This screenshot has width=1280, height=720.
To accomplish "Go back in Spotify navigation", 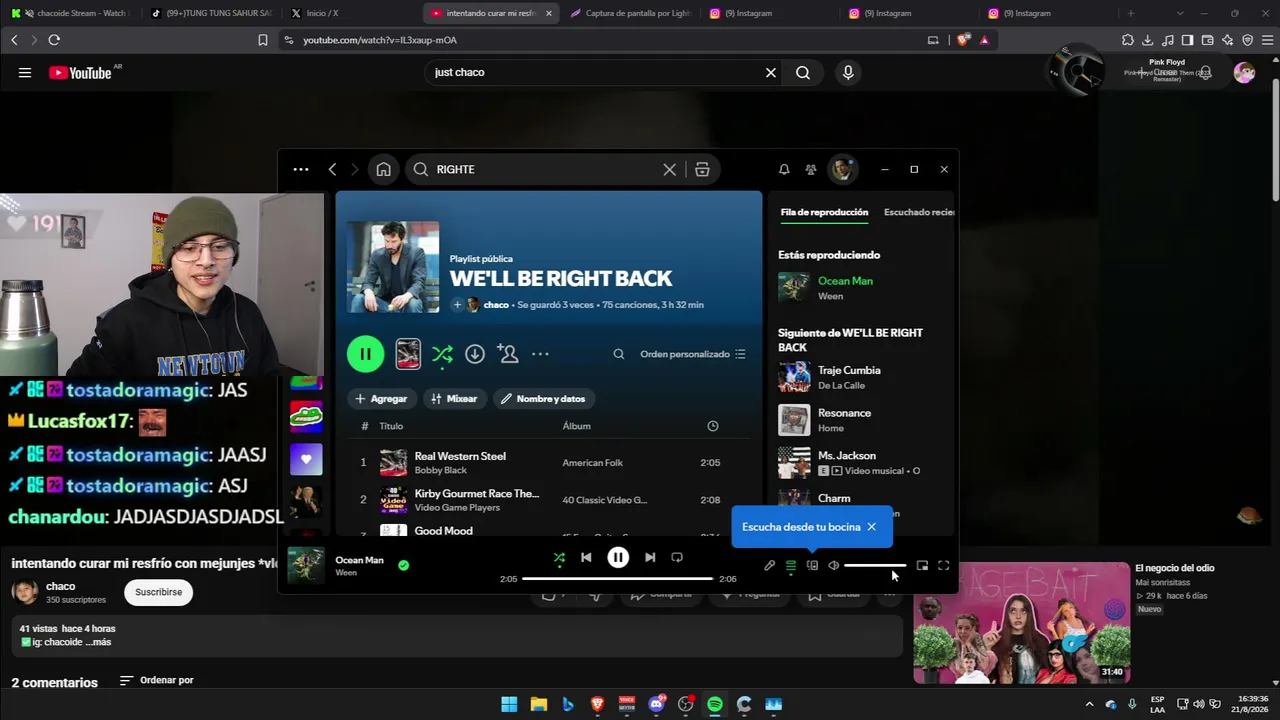I will pos(333,169).
